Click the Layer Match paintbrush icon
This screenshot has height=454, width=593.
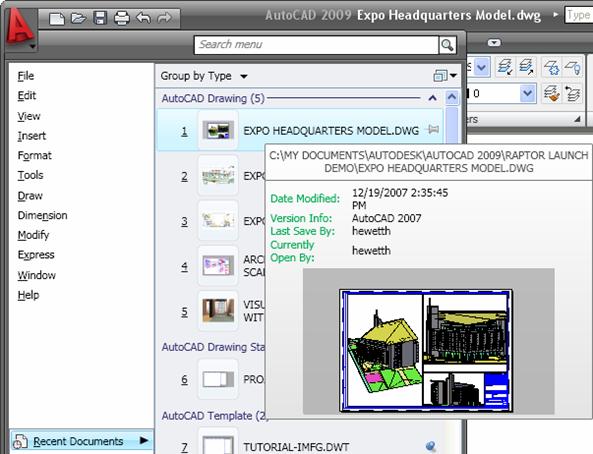click(551, 93)
